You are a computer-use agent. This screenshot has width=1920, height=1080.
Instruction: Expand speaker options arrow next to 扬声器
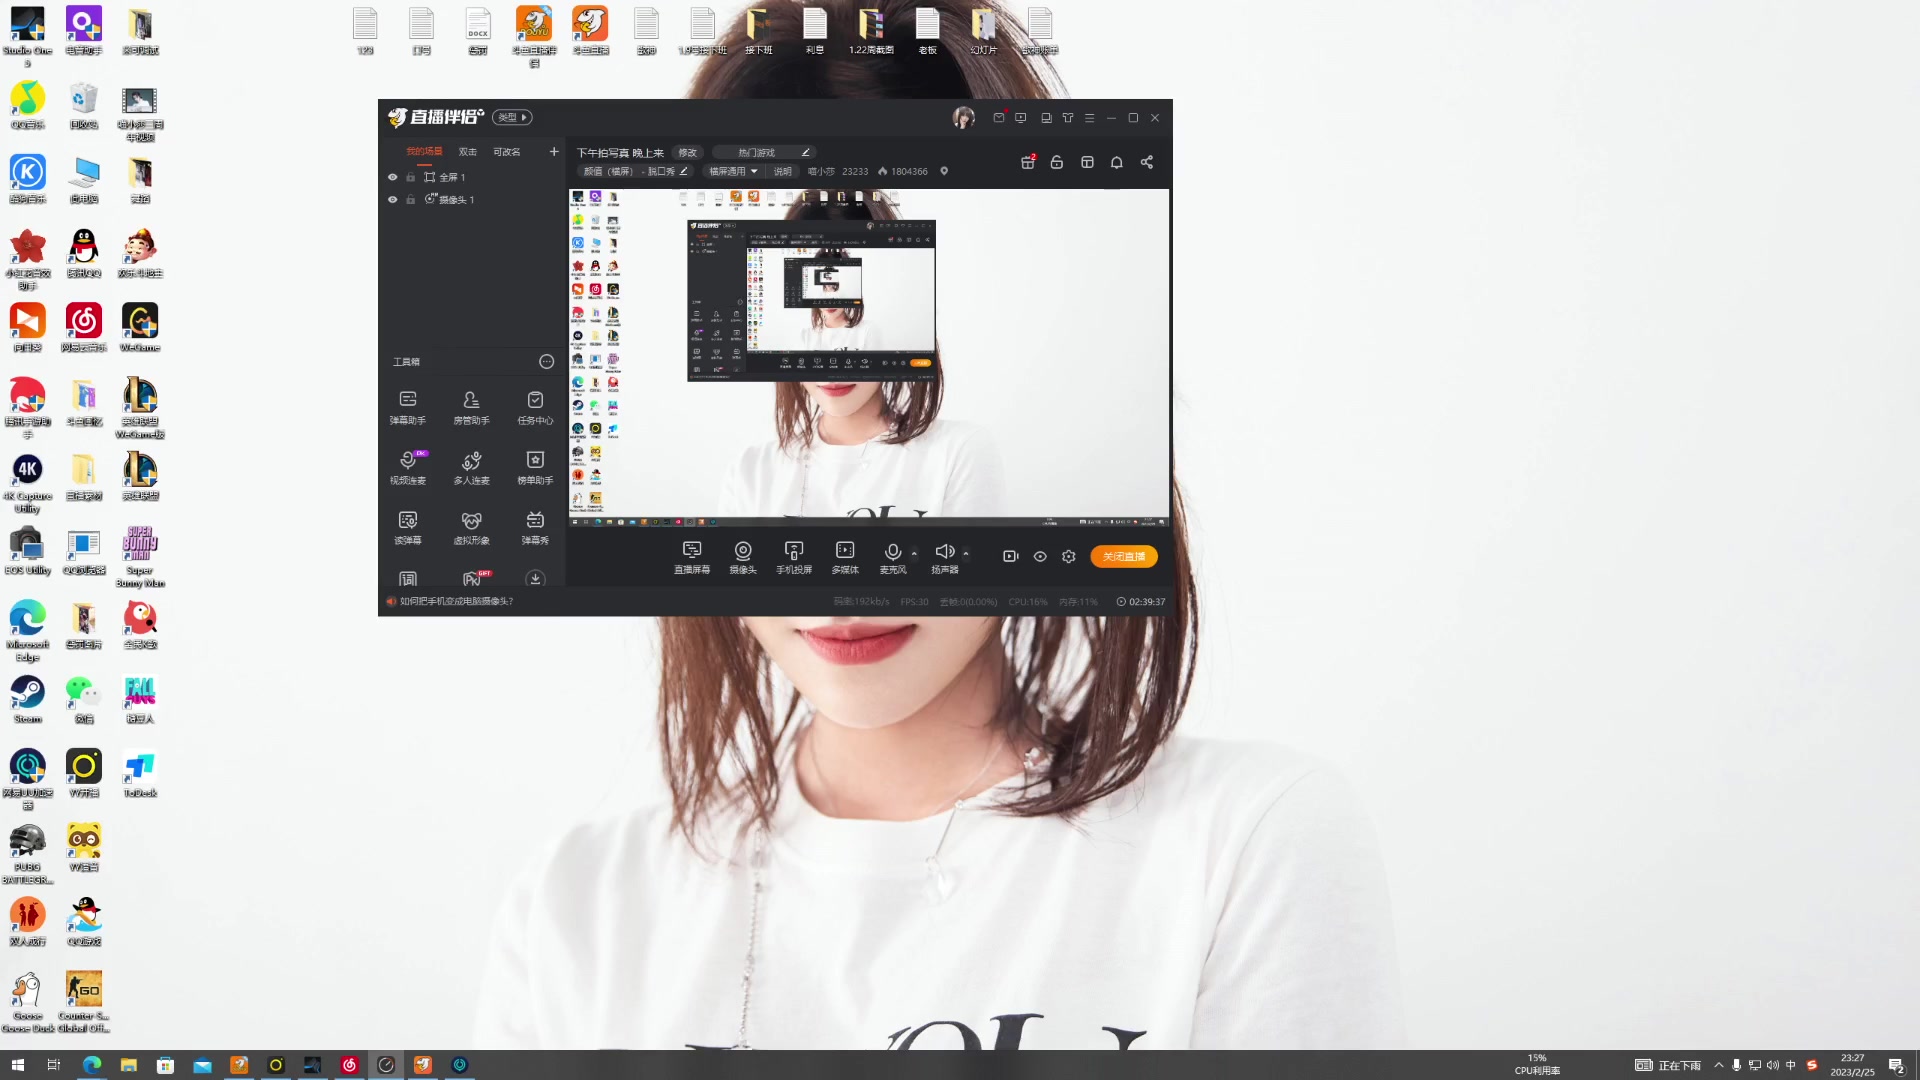click(x=966, y=553)
